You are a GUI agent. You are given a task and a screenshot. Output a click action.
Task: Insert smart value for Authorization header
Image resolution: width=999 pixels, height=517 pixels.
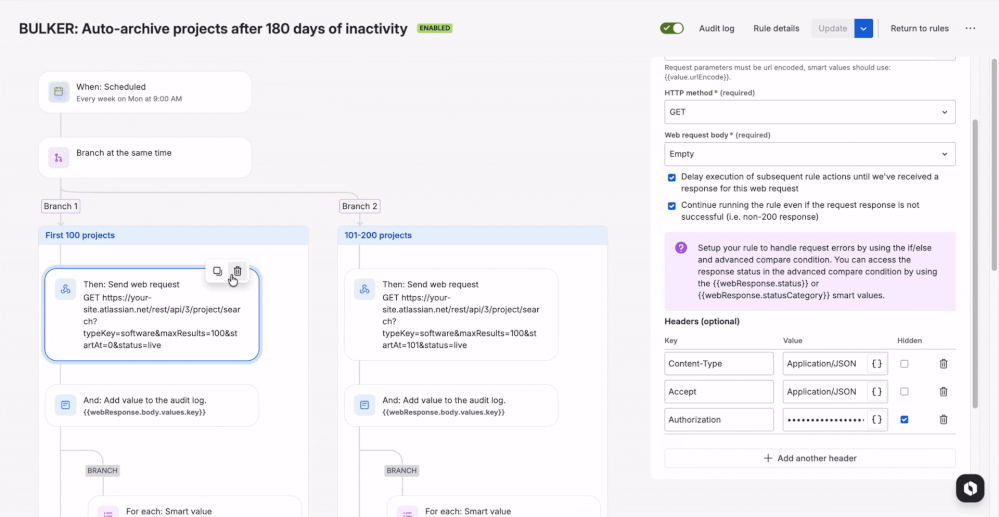pyautogui.click(x=877, y=419)
